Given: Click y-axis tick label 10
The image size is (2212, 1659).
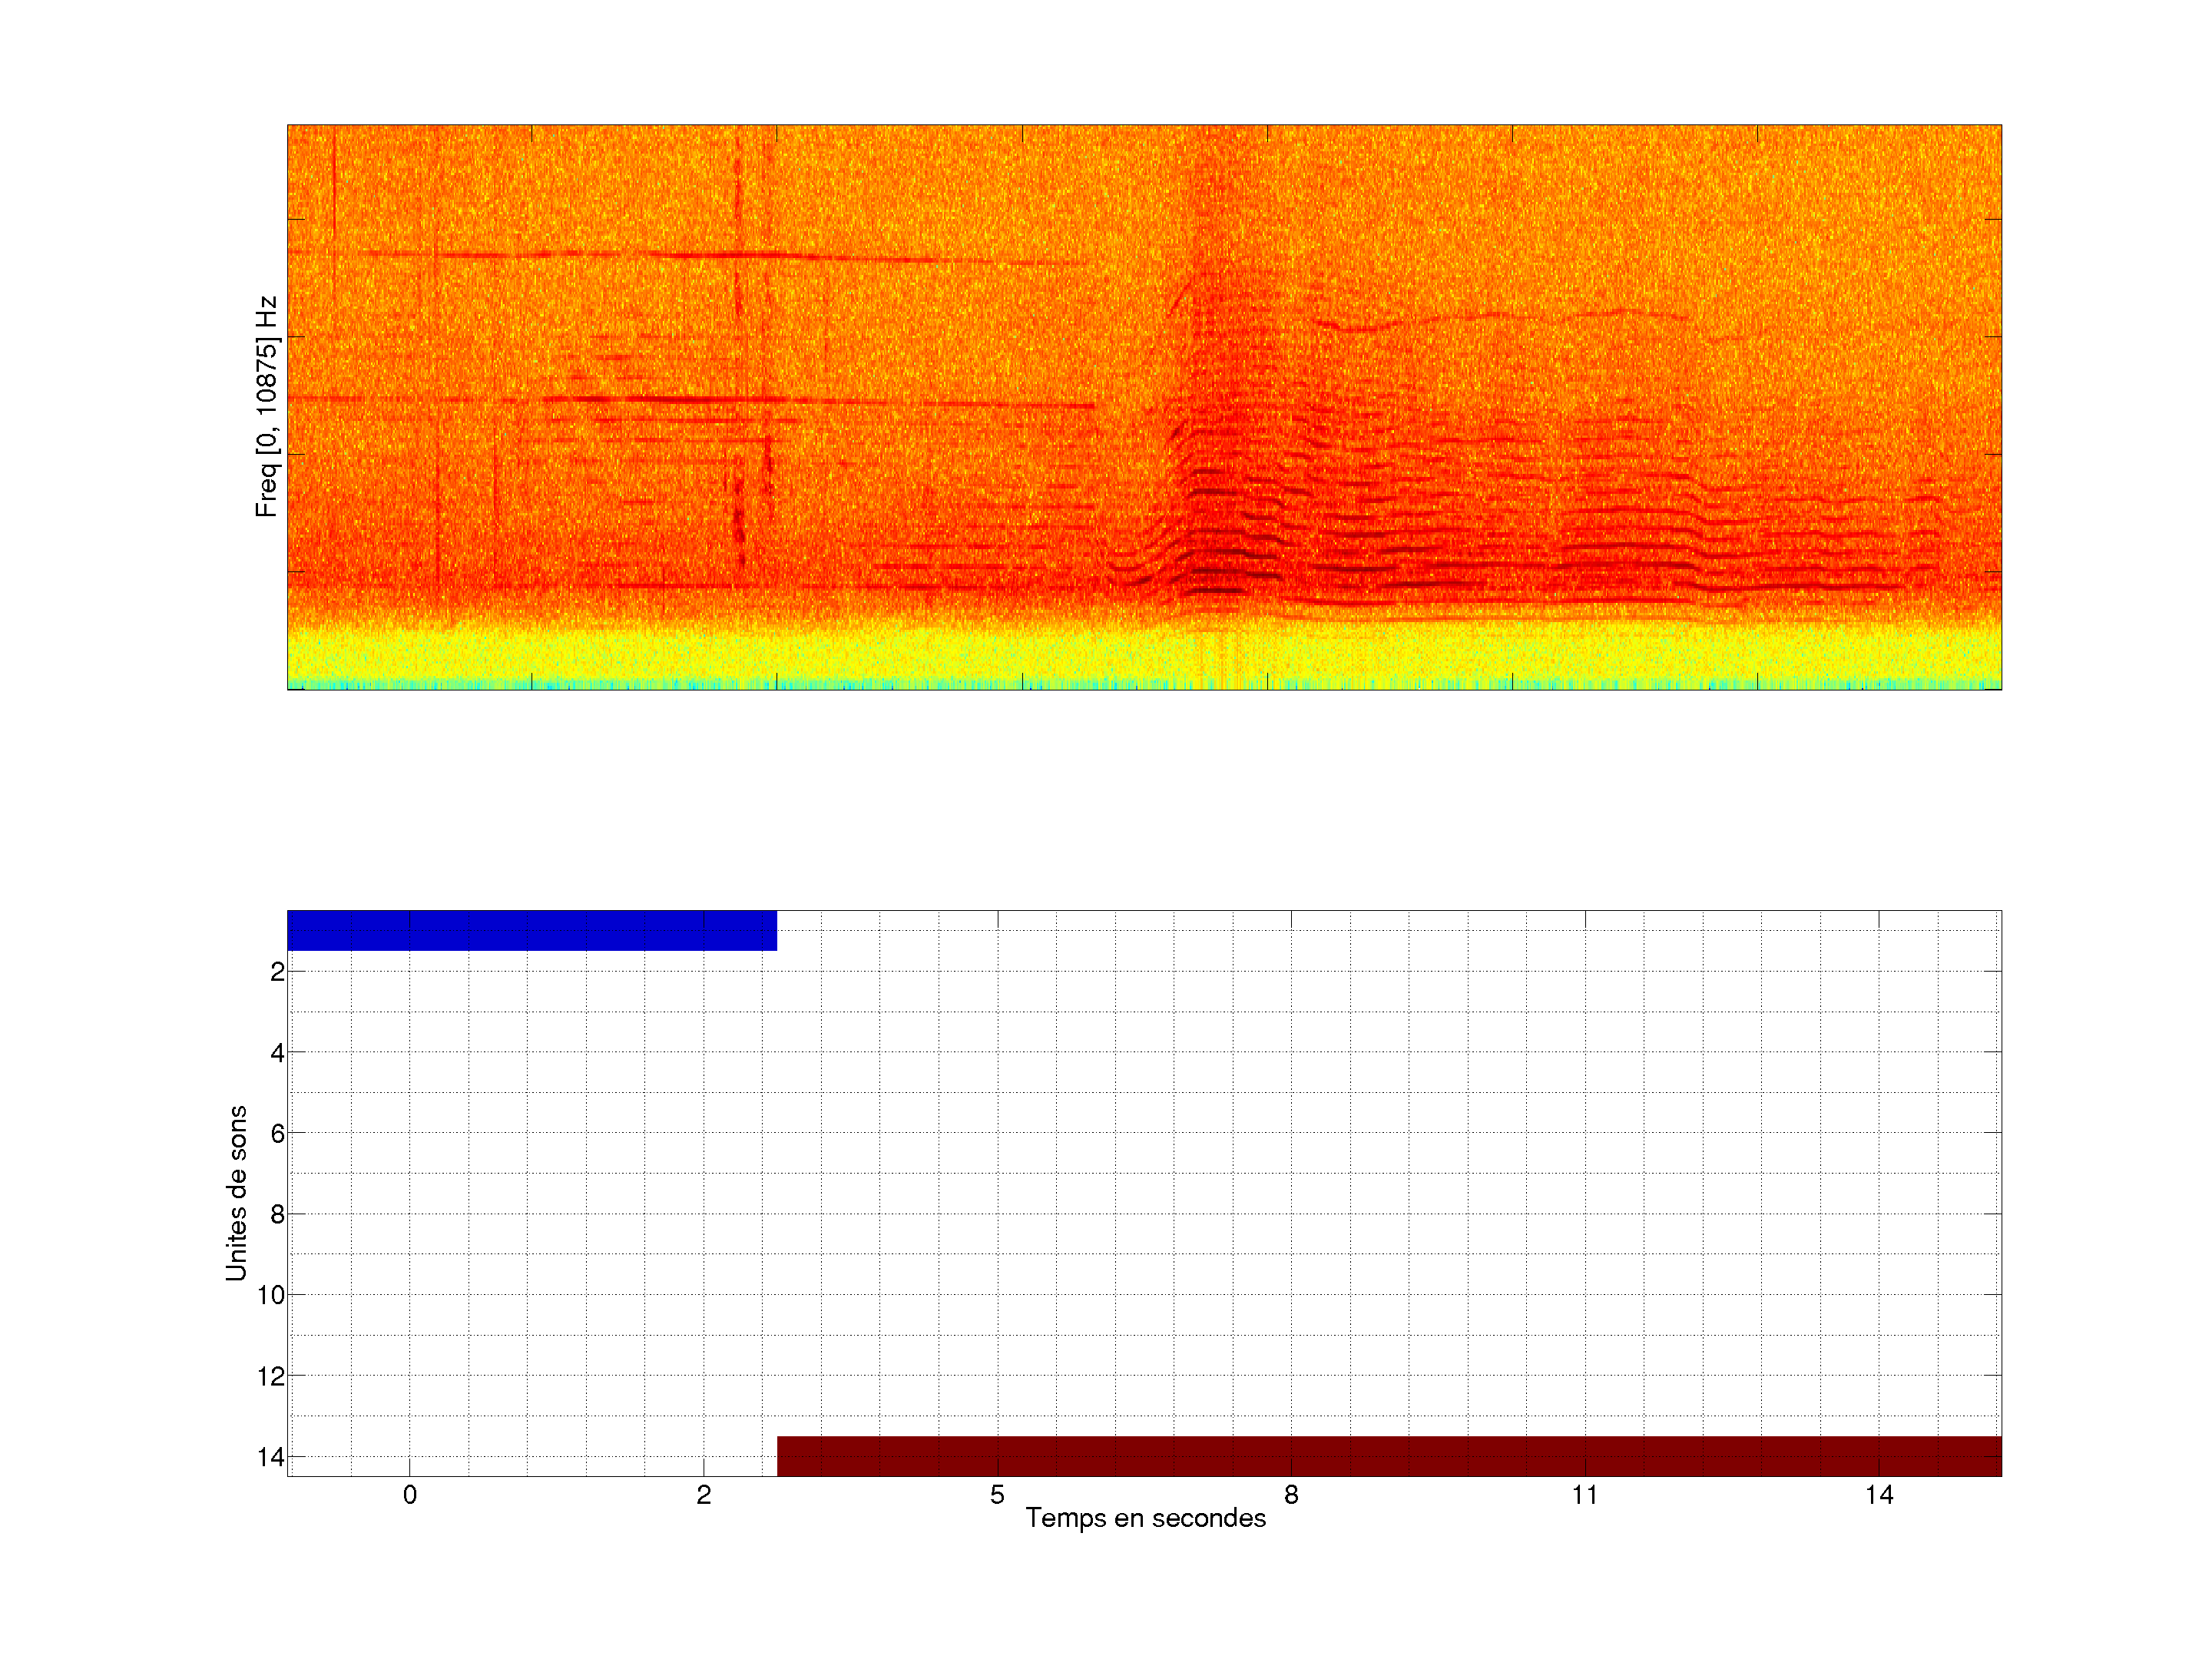Looking at the screenshot, I should (271, 1295).
